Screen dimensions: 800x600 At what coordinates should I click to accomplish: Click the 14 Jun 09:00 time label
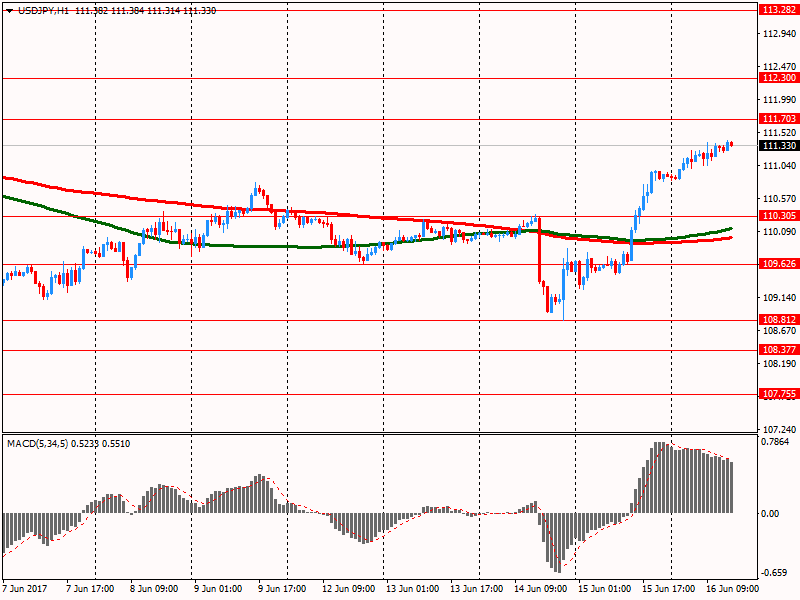pyautogui.click(x=540, y=588)
